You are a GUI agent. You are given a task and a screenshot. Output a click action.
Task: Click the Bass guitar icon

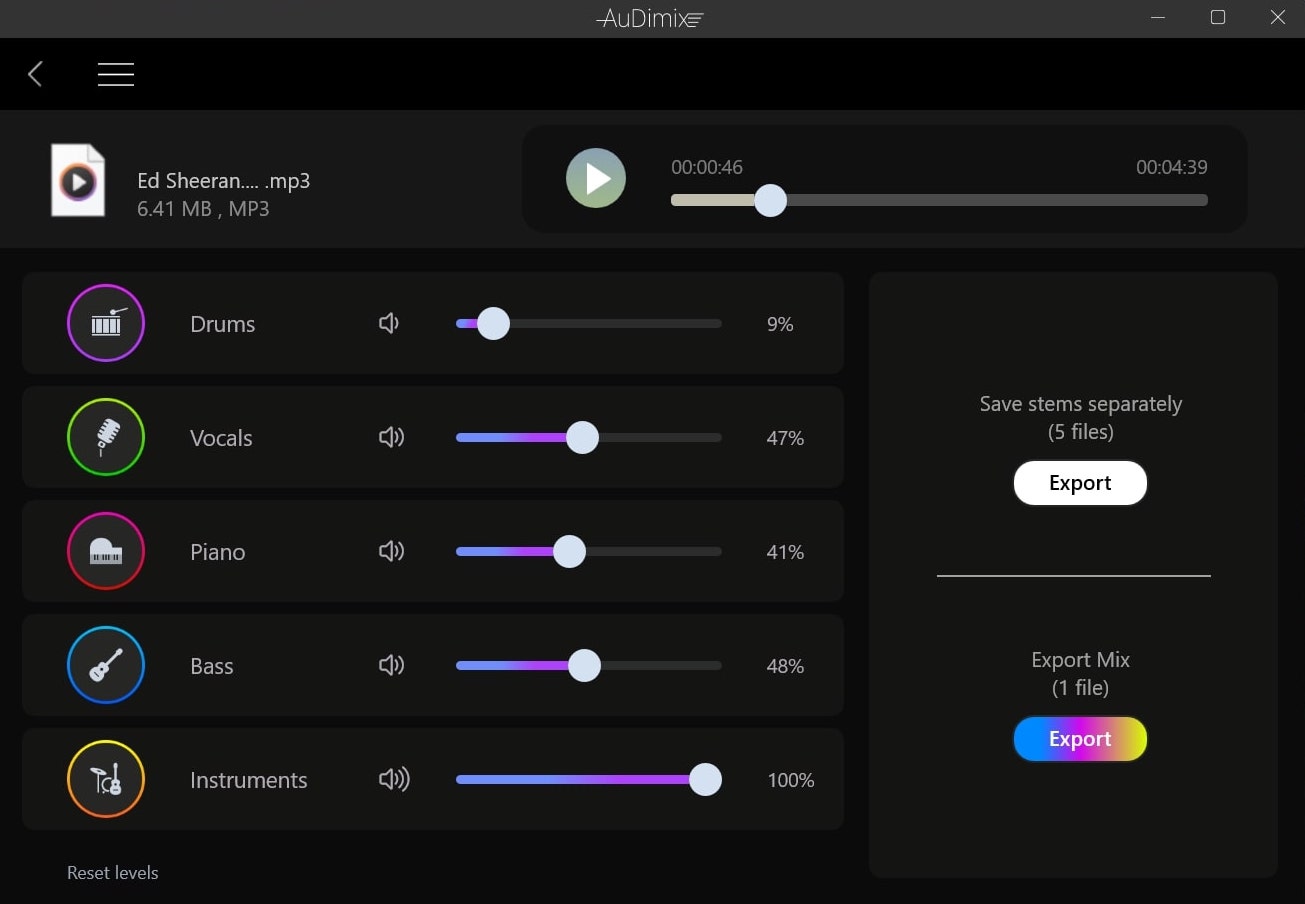click(106, 665)
